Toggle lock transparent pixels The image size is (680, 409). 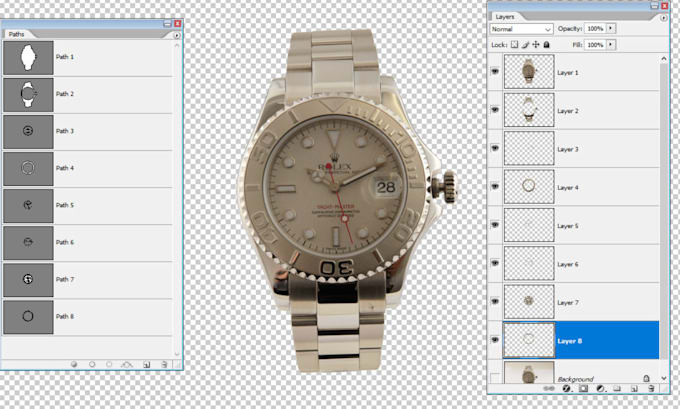(514, 44)
